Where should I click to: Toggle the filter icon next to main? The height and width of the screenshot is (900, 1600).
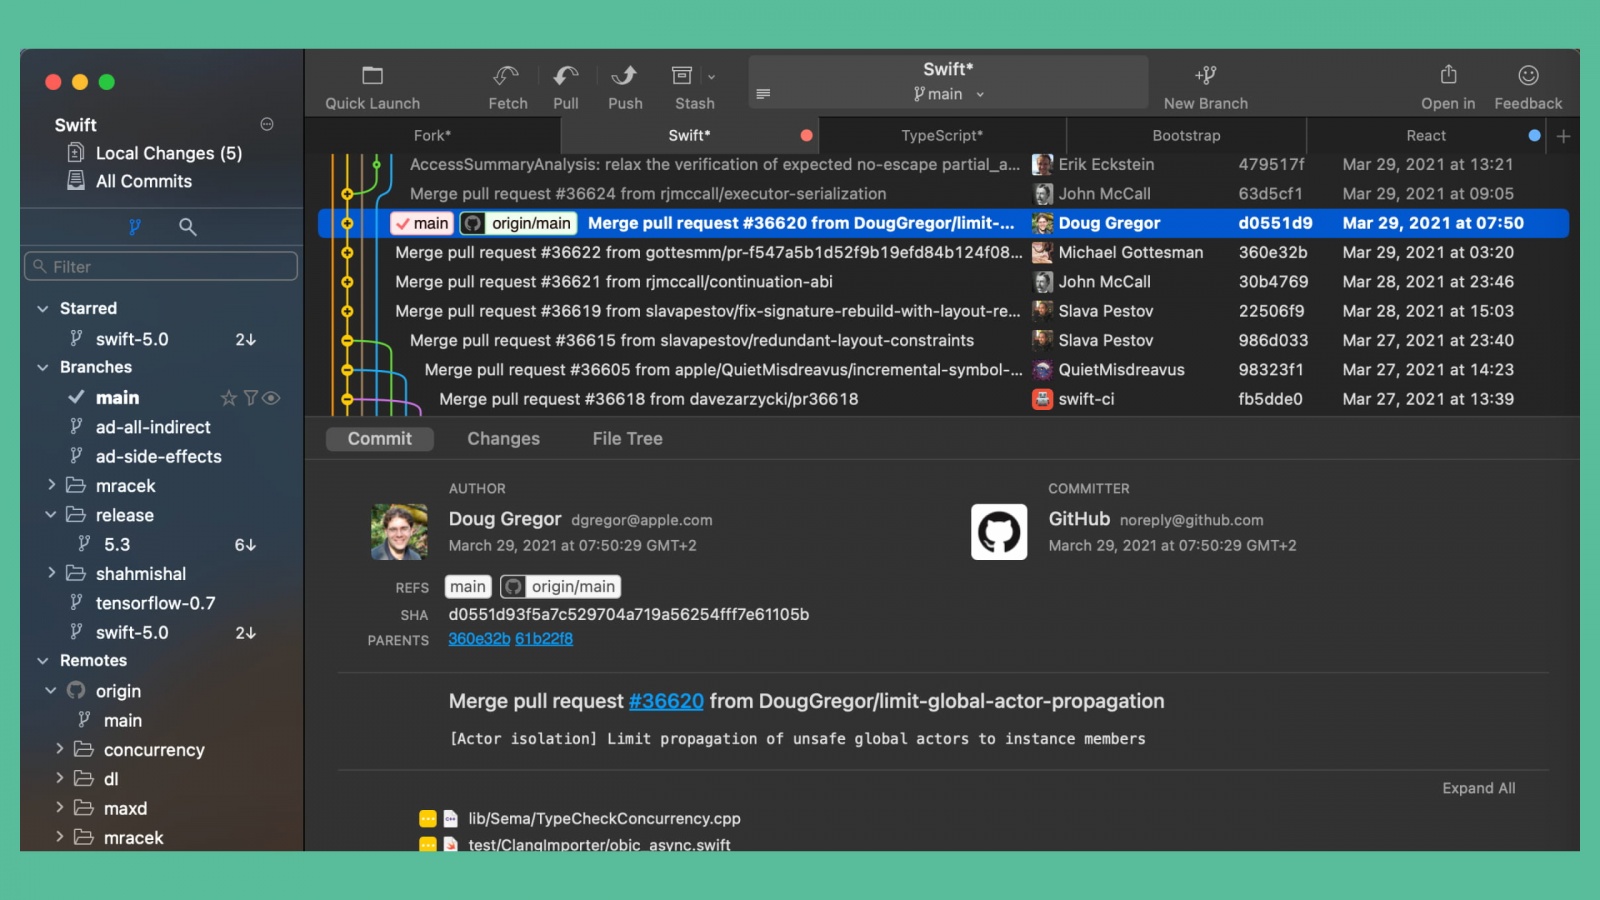pyautogui.click(x=250, y=397)
